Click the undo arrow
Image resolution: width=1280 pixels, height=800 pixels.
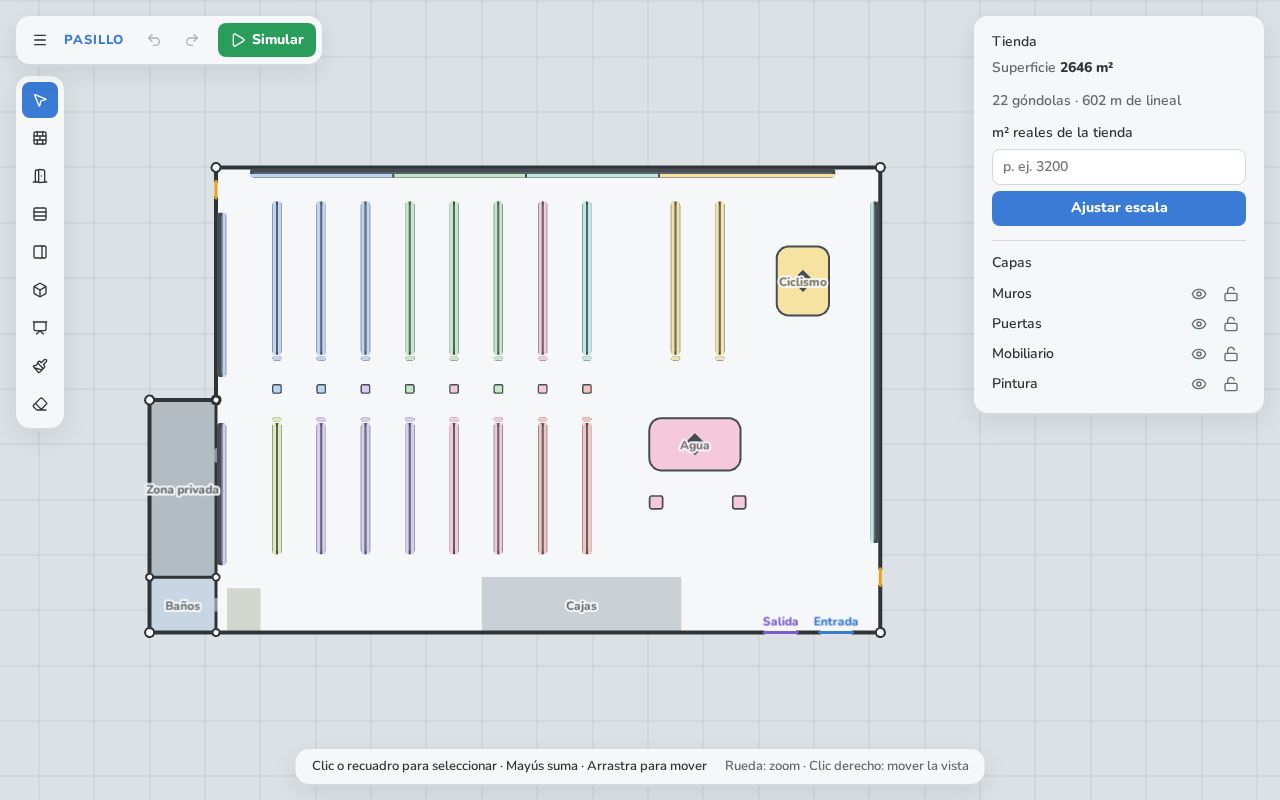(x=154, y=40)
